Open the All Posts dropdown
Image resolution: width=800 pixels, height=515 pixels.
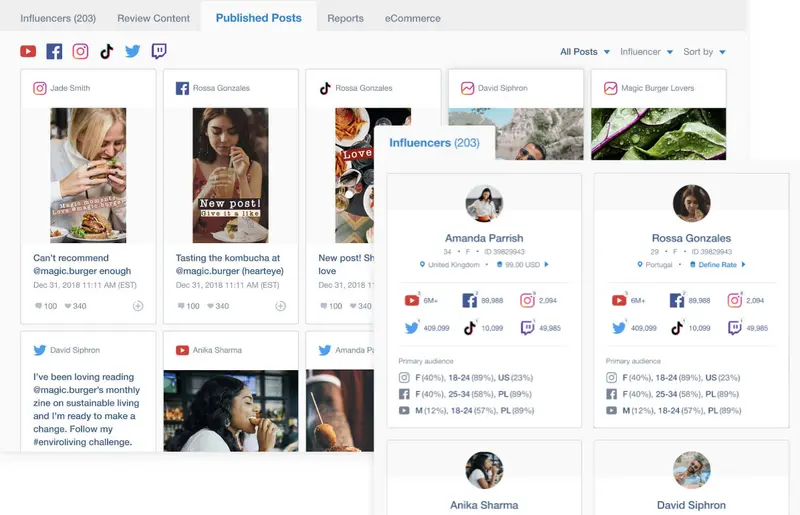tap(584, 52)
